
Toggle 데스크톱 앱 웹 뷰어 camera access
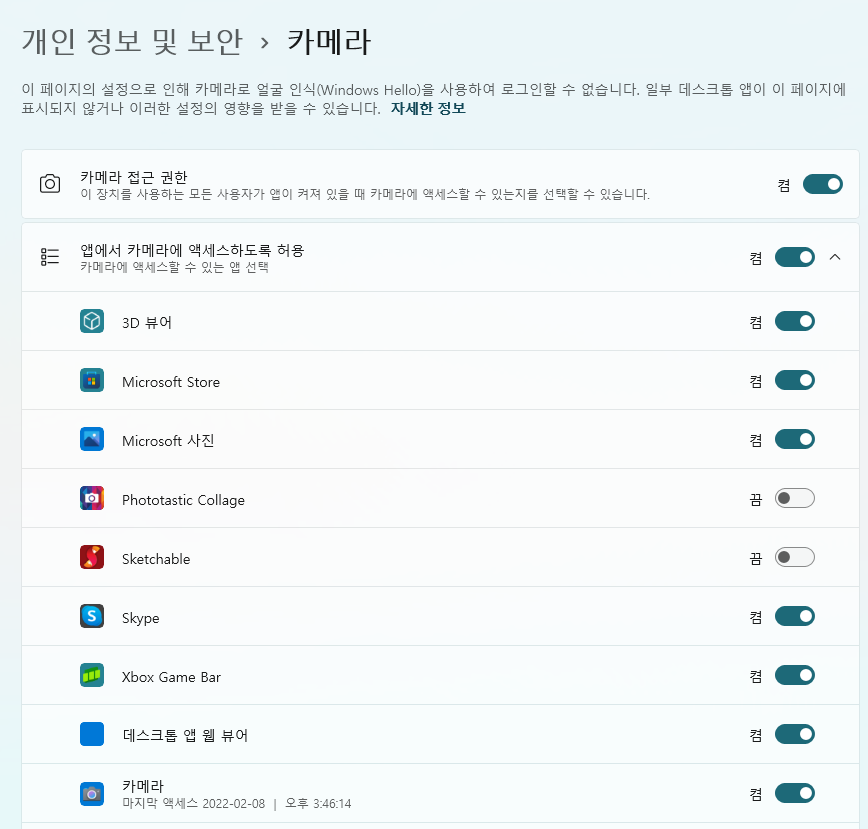coord(794,734)
